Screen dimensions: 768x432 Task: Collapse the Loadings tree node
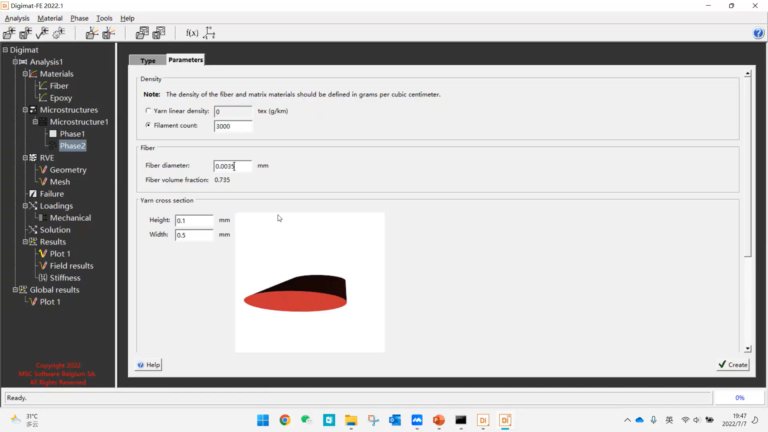tap(25, 206)
